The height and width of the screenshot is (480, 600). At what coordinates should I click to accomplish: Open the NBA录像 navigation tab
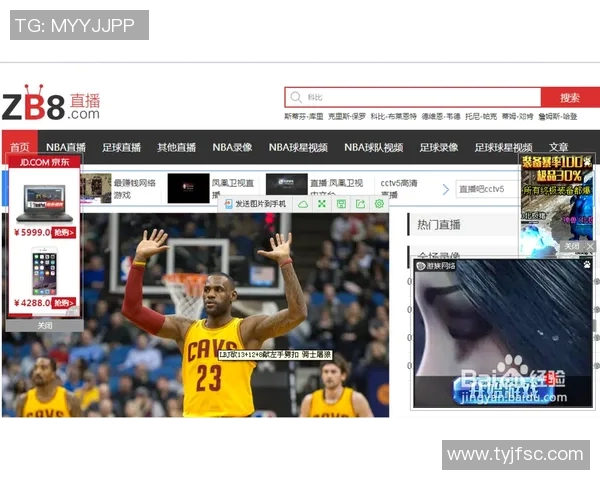point(232,147)
